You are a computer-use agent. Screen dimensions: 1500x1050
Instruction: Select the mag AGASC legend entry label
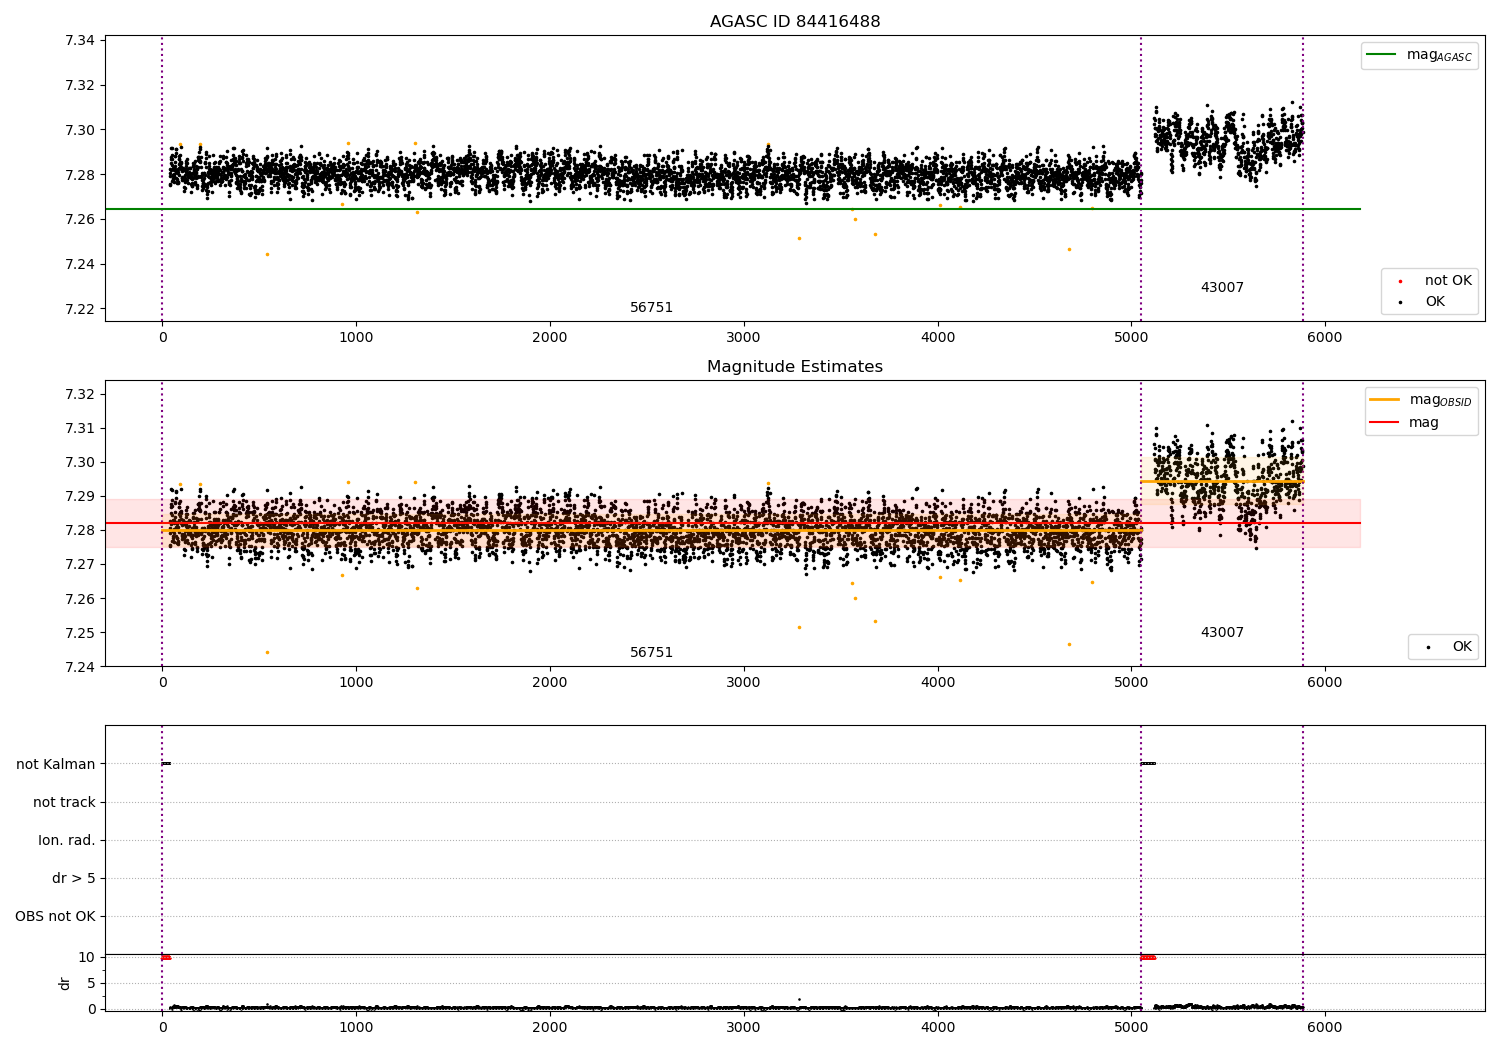point(1439,55)
